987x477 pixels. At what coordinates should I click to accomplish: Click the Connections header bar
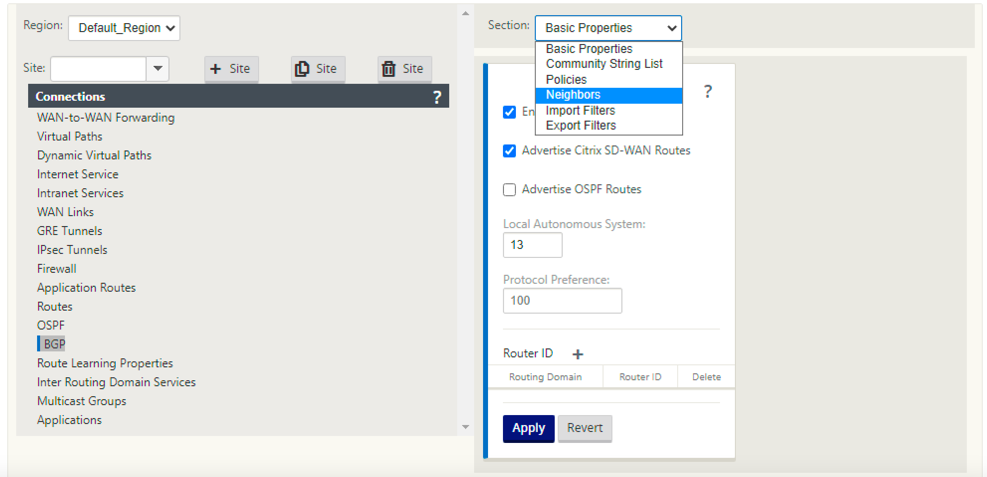point(239,97)
